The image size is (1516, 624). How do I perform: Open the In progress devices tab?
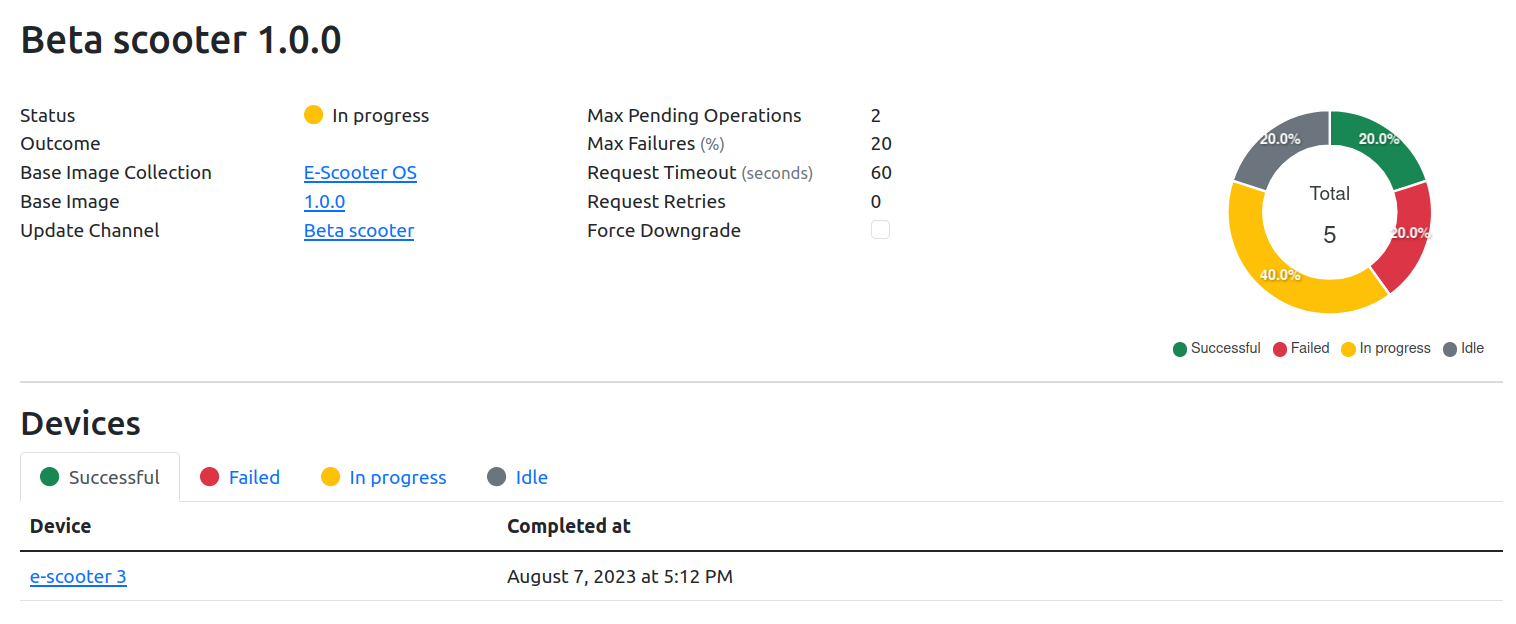click(x=384, y=477)
